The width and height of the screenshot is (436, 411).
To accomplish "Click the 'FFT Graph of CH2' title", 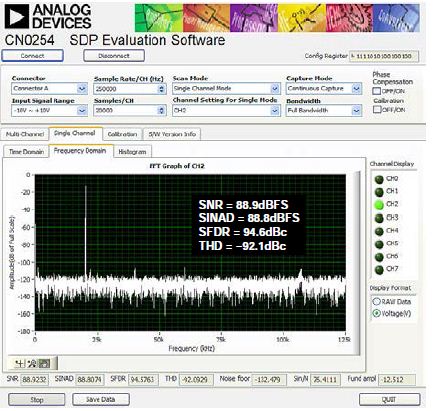I will pos(177,166).
